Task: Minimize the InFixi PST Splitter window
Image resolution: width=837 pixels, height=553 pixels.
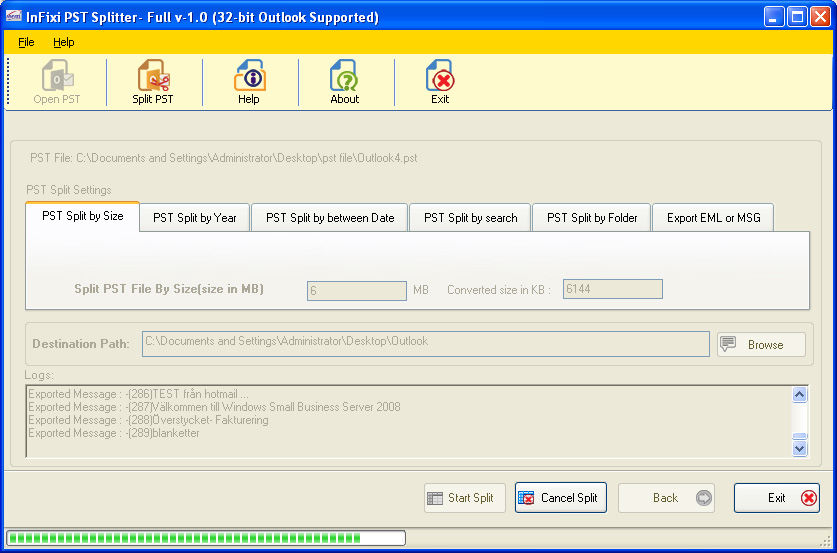Action: tap(774, 17)
